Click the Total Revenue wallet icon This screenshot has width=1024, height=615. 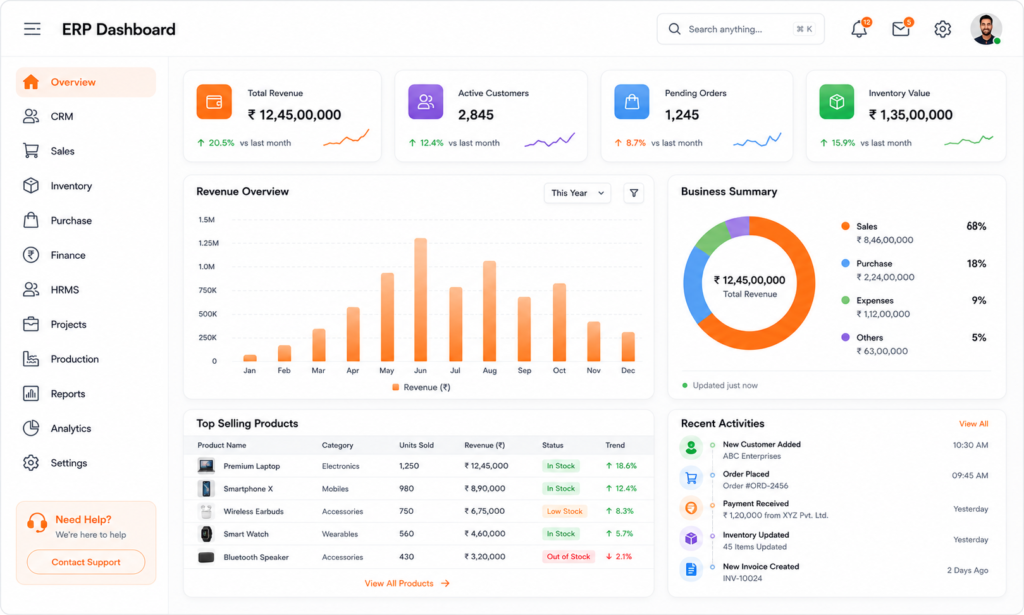(x=214, y=102)
